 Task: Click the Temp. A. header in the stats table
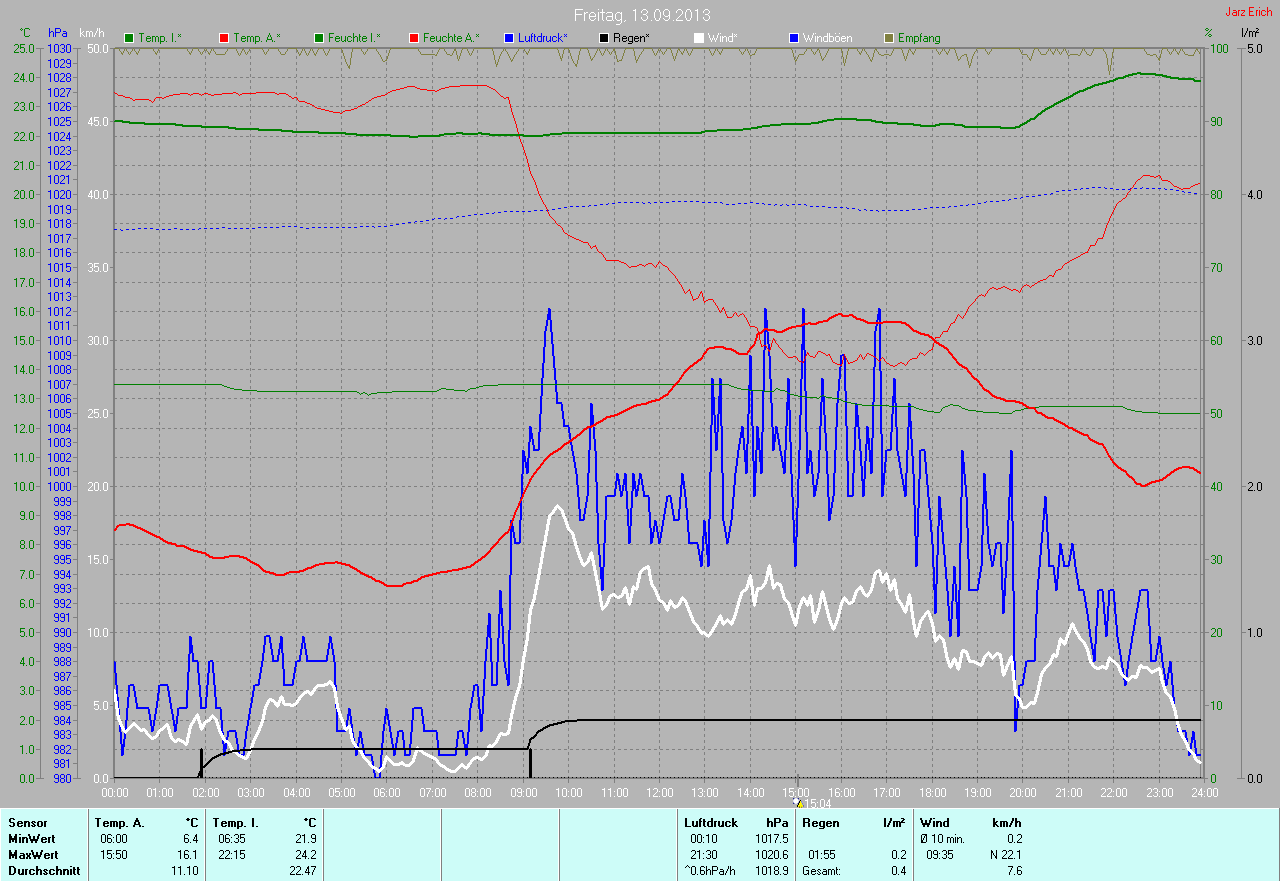117,823
